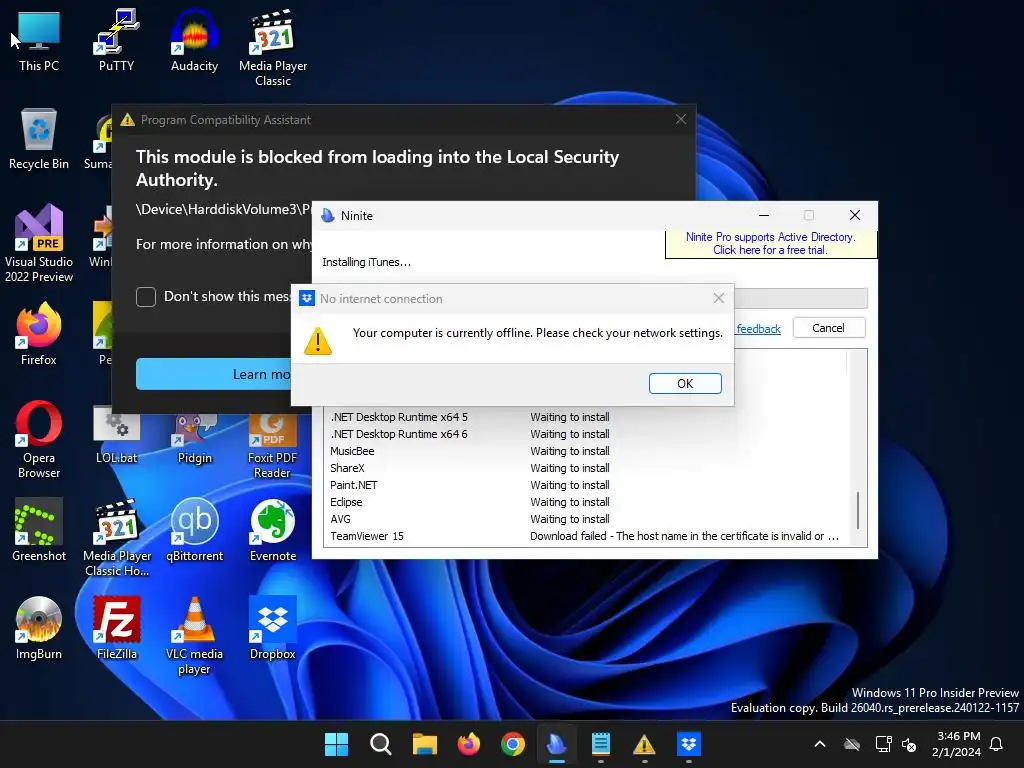Open File Explorer from the taskbar

[424, 744]
